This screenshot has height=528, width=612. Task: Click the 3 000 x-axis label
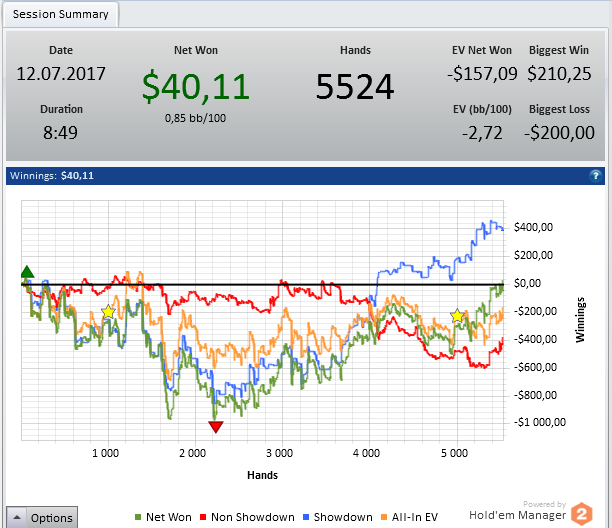pyautogui.click(x=279, y=453)
